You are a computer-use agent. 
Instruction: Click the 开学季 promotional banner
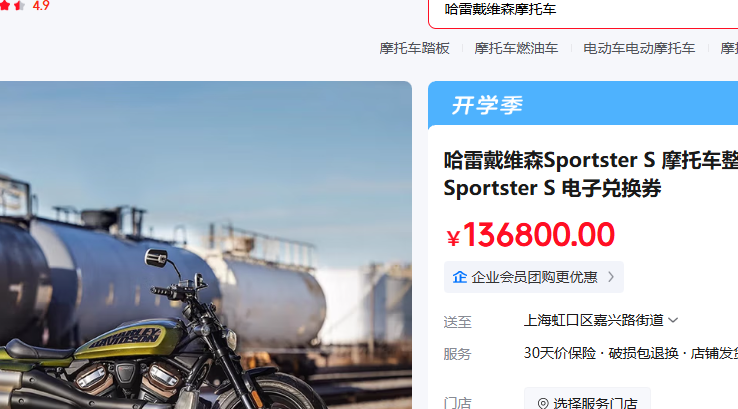tap(583, 104)
